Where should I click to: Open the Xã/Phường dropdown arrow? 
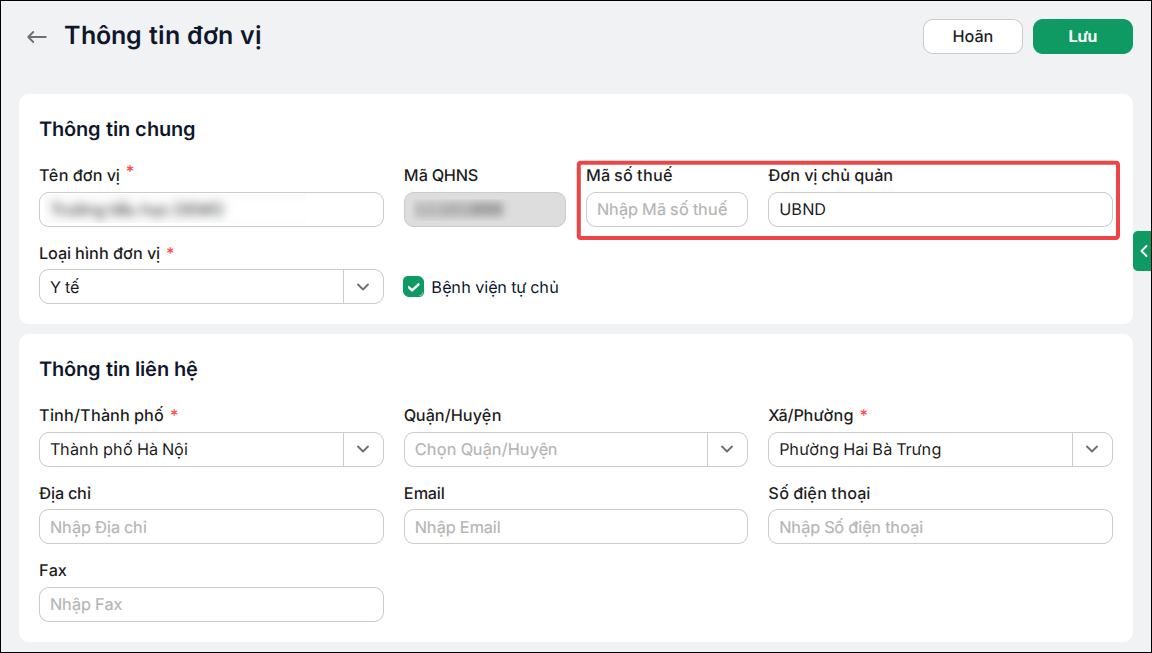[x=1092, y=450]
